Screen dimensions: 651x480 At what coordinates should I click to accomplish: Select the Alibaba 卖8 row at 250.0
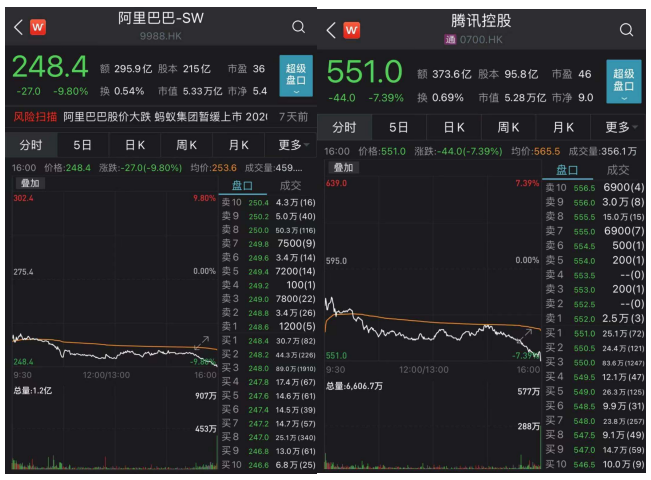[x=268, y=230]
